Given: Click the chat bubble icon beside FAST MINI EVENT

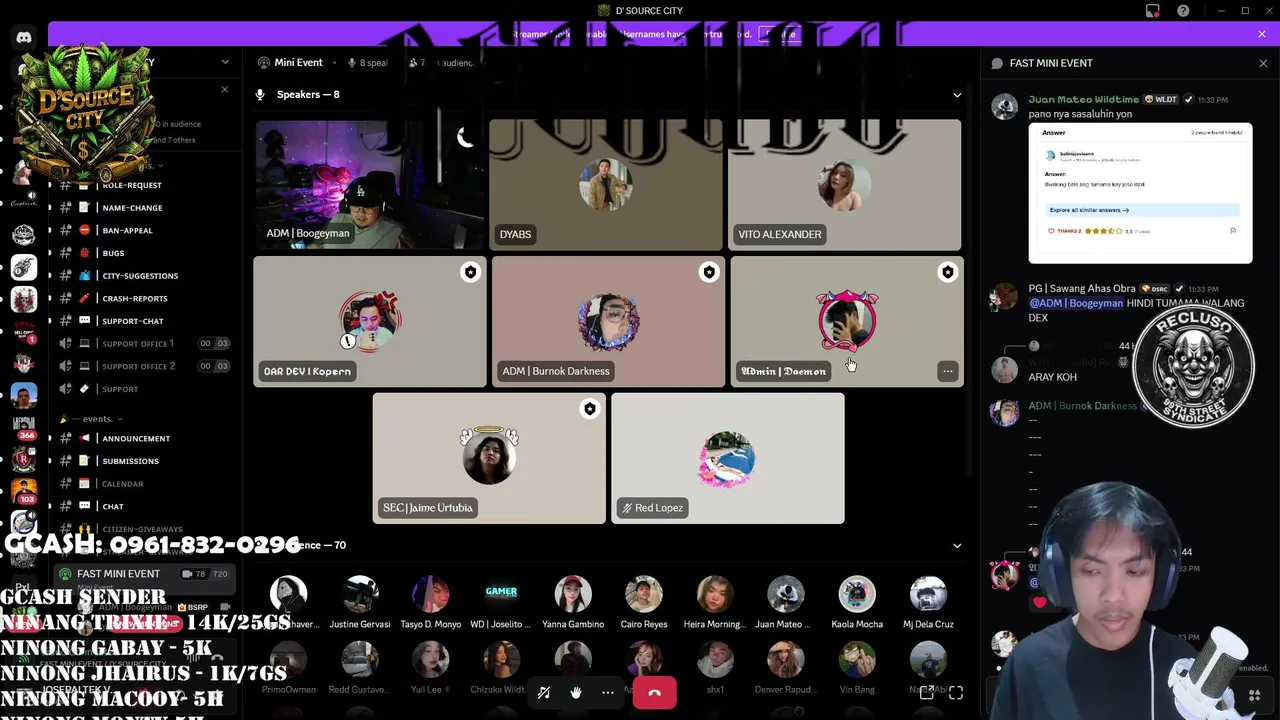Looking at the screenshot, I should pos(997,63).
